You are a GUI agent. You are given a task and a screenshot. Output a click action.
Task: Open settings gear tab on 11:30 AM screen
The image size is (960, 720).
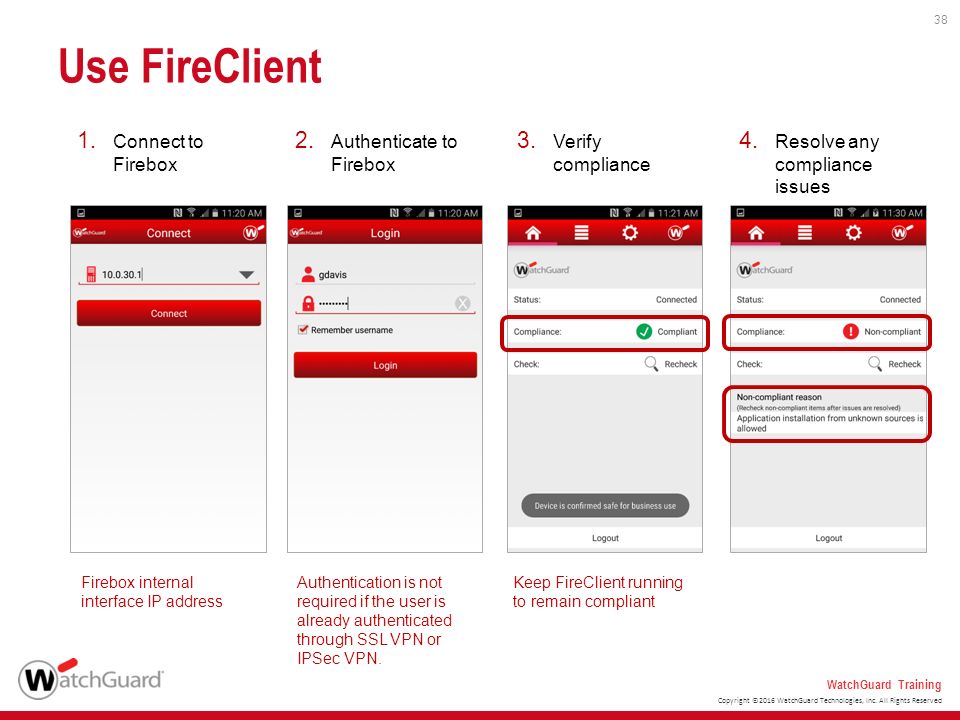click(853, 233)
